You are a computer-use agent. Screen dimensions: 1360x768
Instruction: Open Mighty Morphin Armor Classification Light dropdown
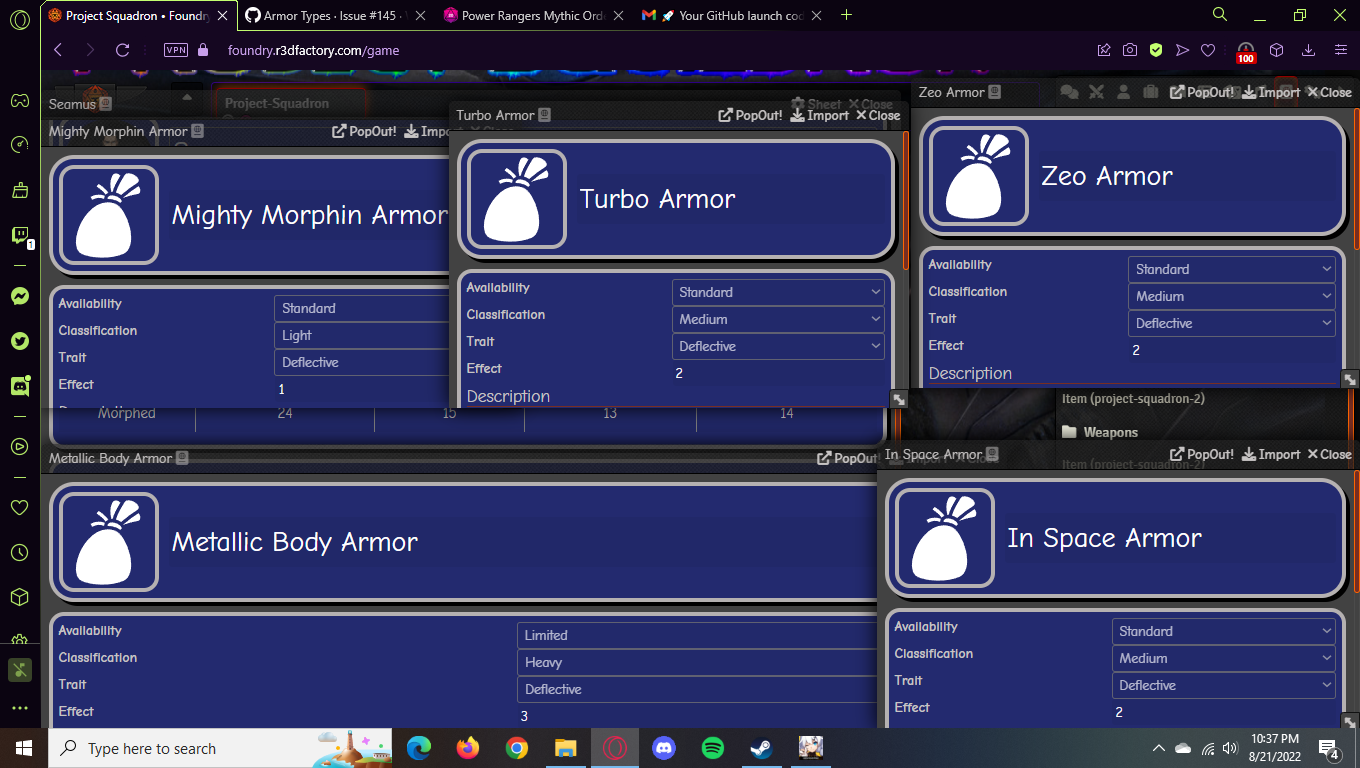click(362, 335)
